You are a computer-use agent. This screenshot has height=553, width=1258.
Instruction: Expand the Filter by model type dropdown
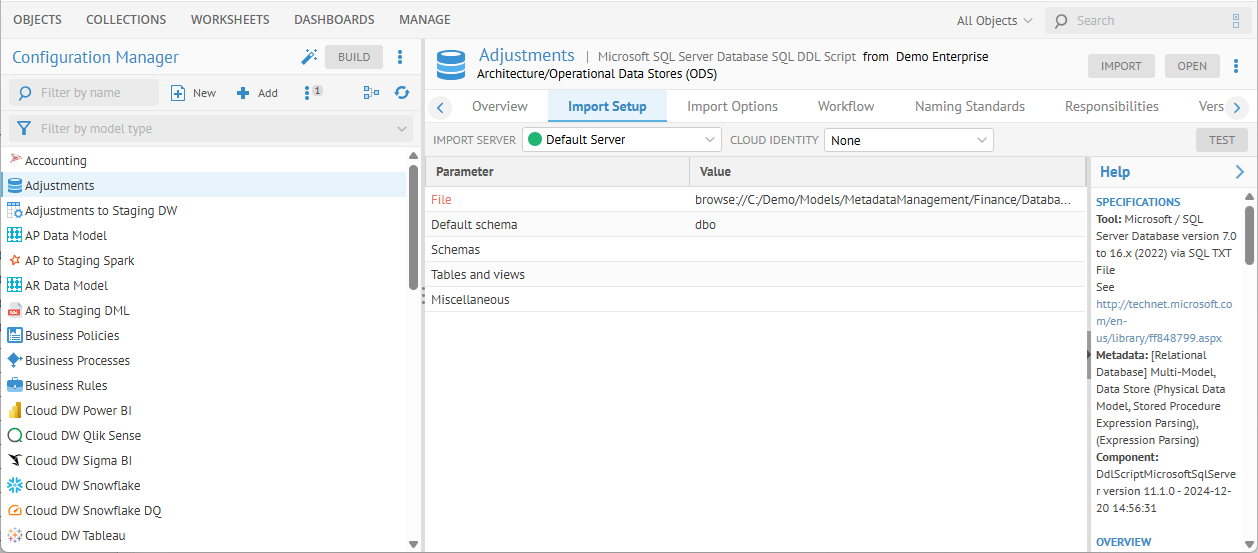pos(402,129)
